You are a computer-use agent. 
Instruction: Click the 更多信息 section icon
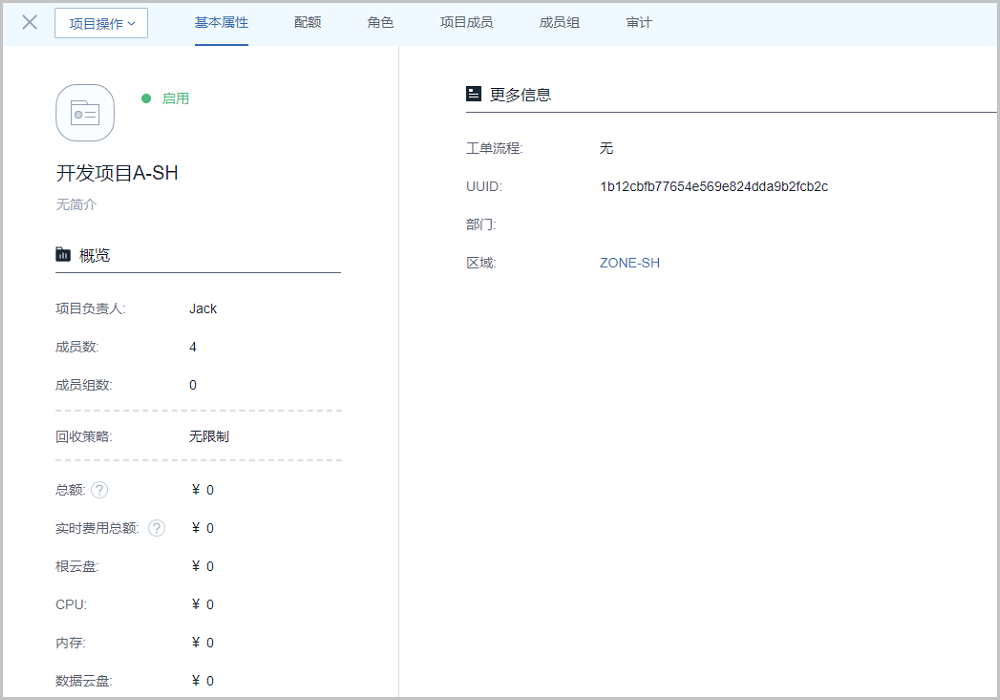tap(474, 94)
